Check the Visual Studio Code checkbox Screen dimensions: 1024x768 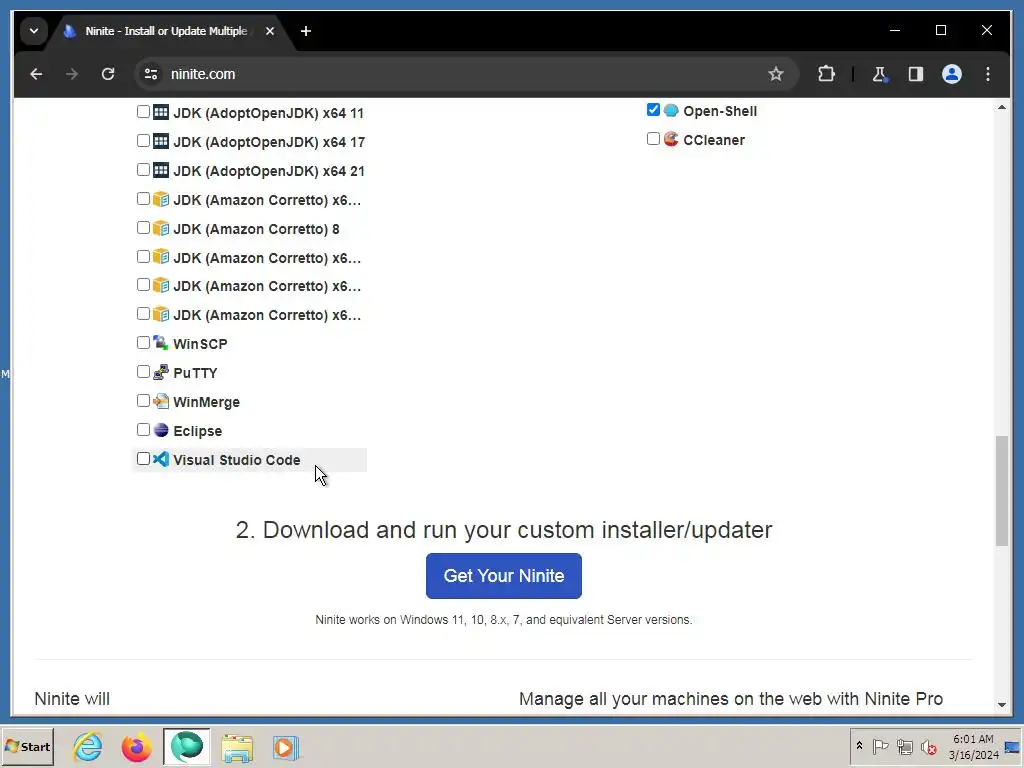coord(143,458)
